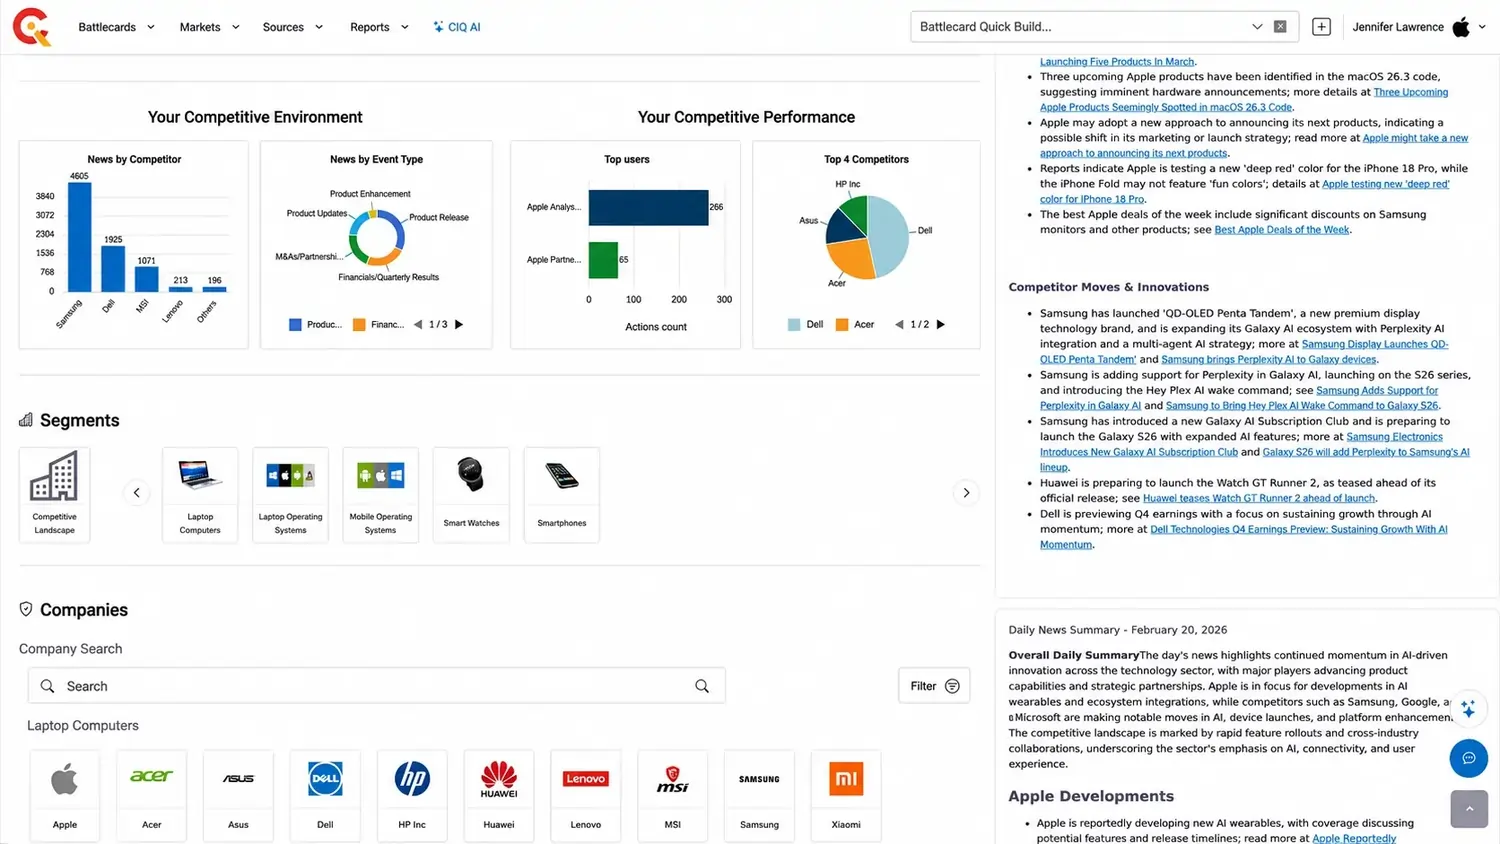
Task: Open link Dell Technologies Q4 Earnings Preview
Action: pos(1244,537)
